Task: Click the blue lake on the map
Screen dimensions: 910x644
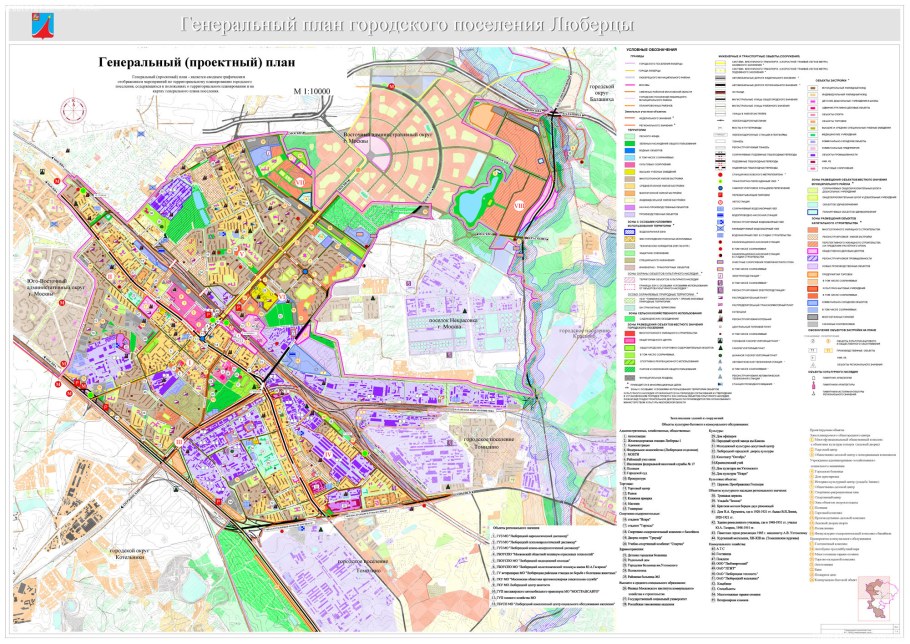Action: [x=471, y=200]
